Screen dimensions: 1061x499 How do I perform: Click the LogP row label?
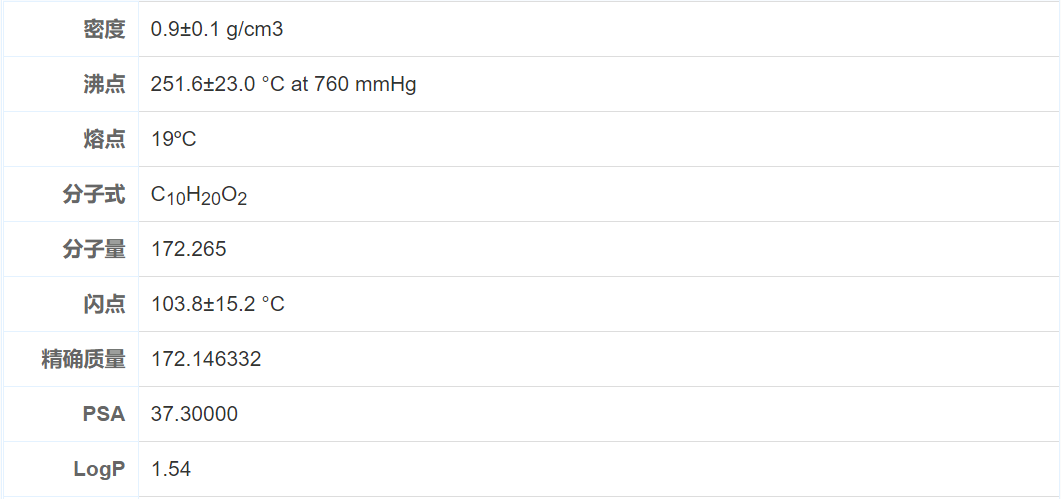[99, 469]
